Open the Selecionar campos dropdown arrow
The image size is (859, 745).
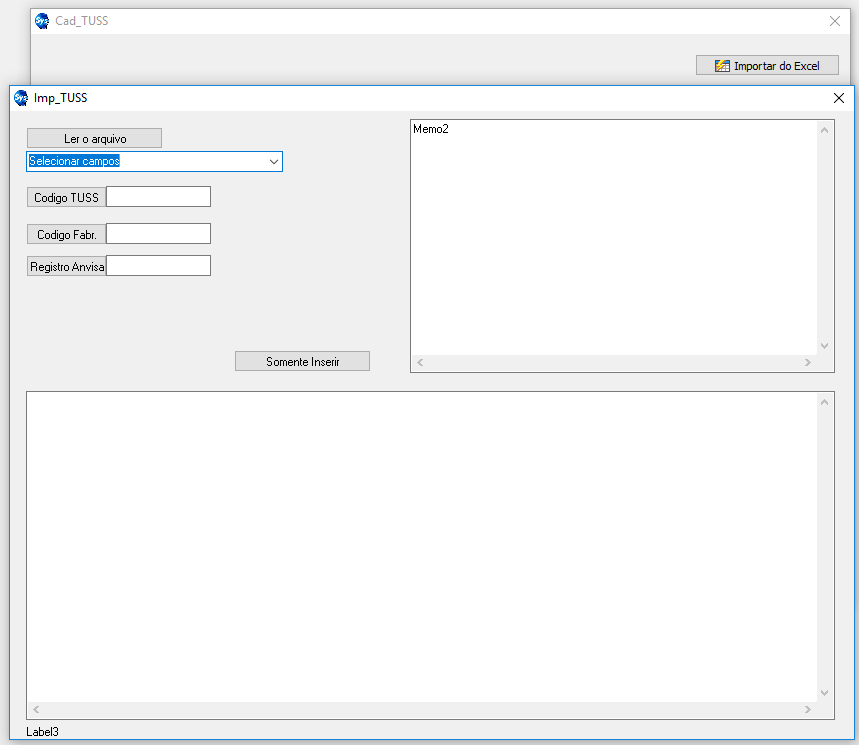[273, 161]
